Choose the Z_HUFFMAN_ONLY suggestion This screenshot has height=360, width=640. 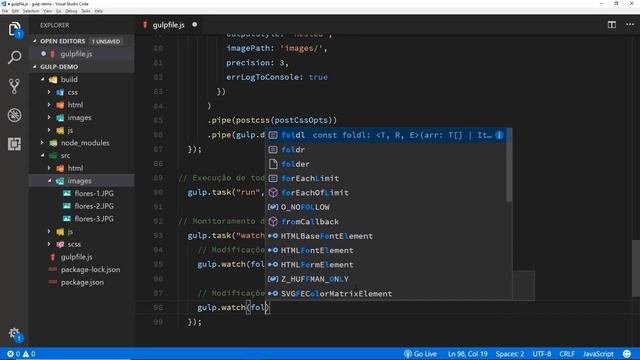click(387, 279)
